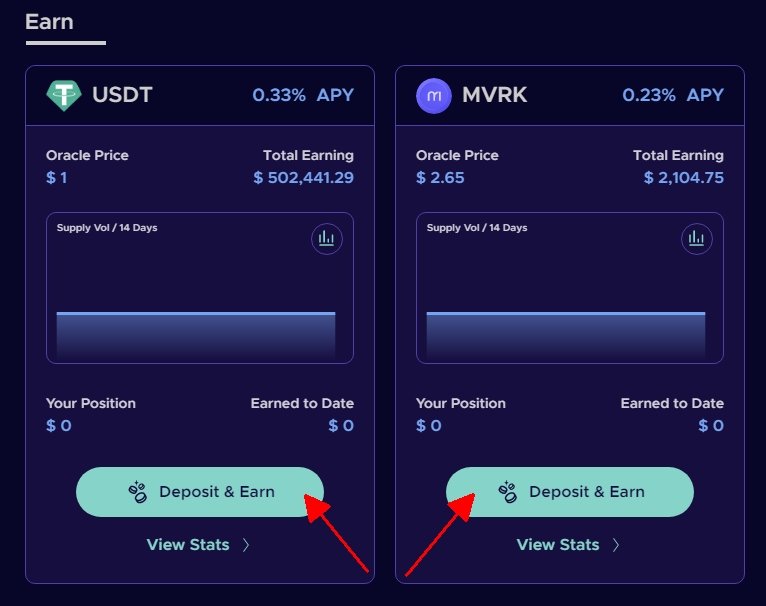Expand USDT View Stats chevron arrow
The image size is (766, 606).
(246, 545)
